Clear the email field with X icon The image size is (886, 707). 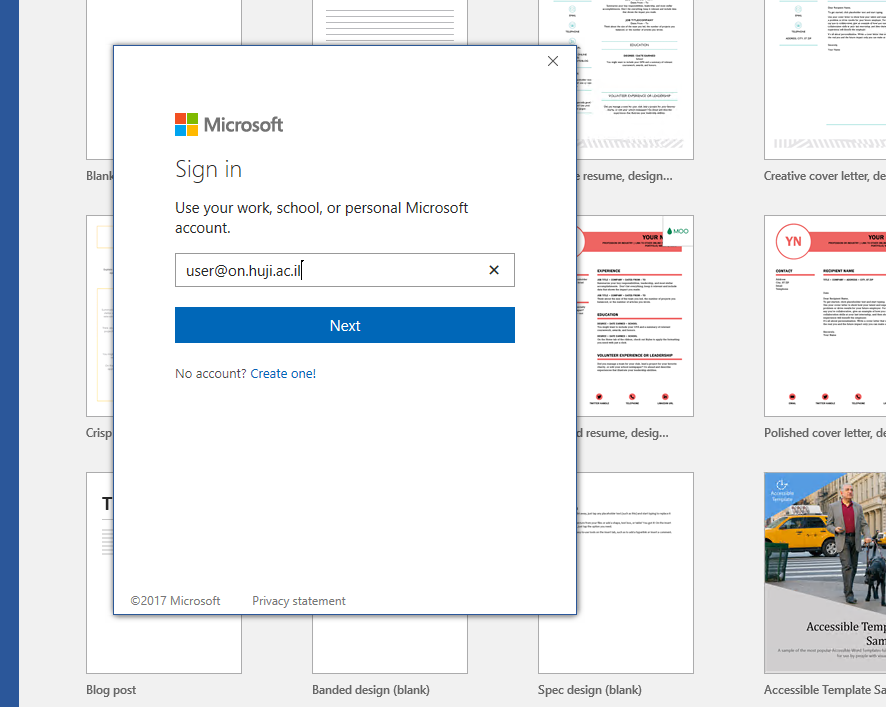(x=494, y=270)
